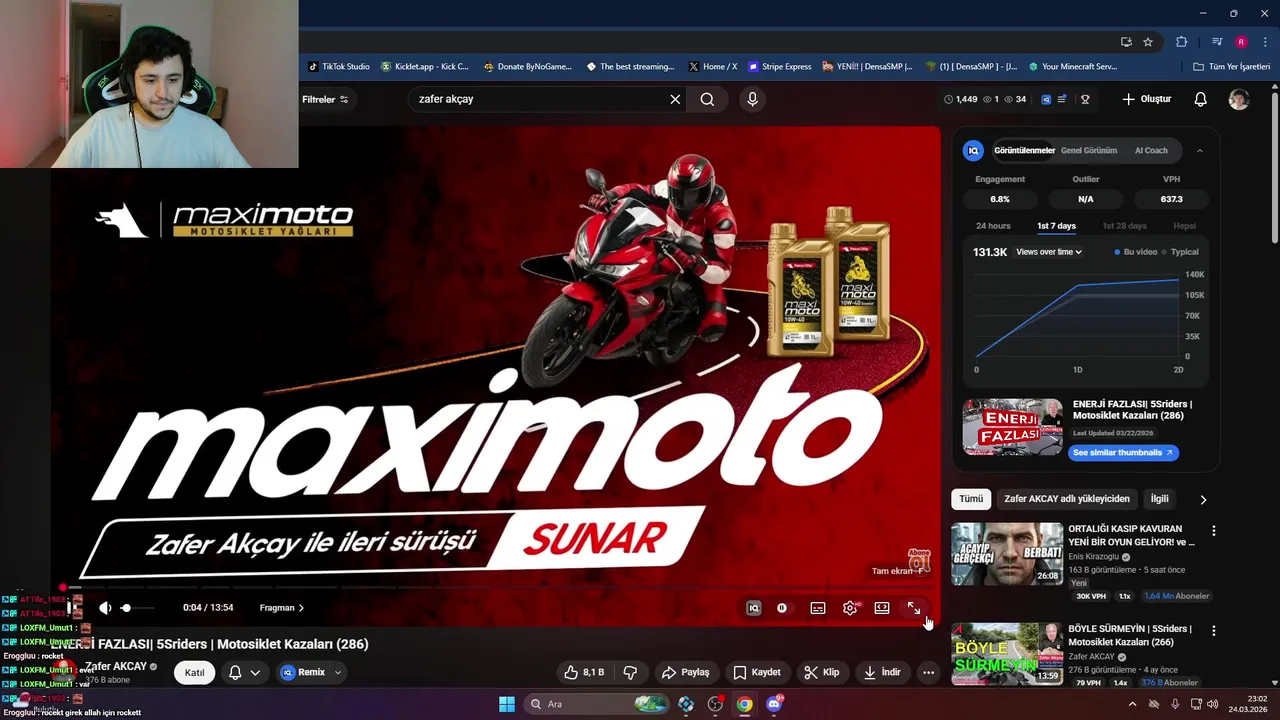Open the Zafer AKCAY channel name

(x=116, y=667)
